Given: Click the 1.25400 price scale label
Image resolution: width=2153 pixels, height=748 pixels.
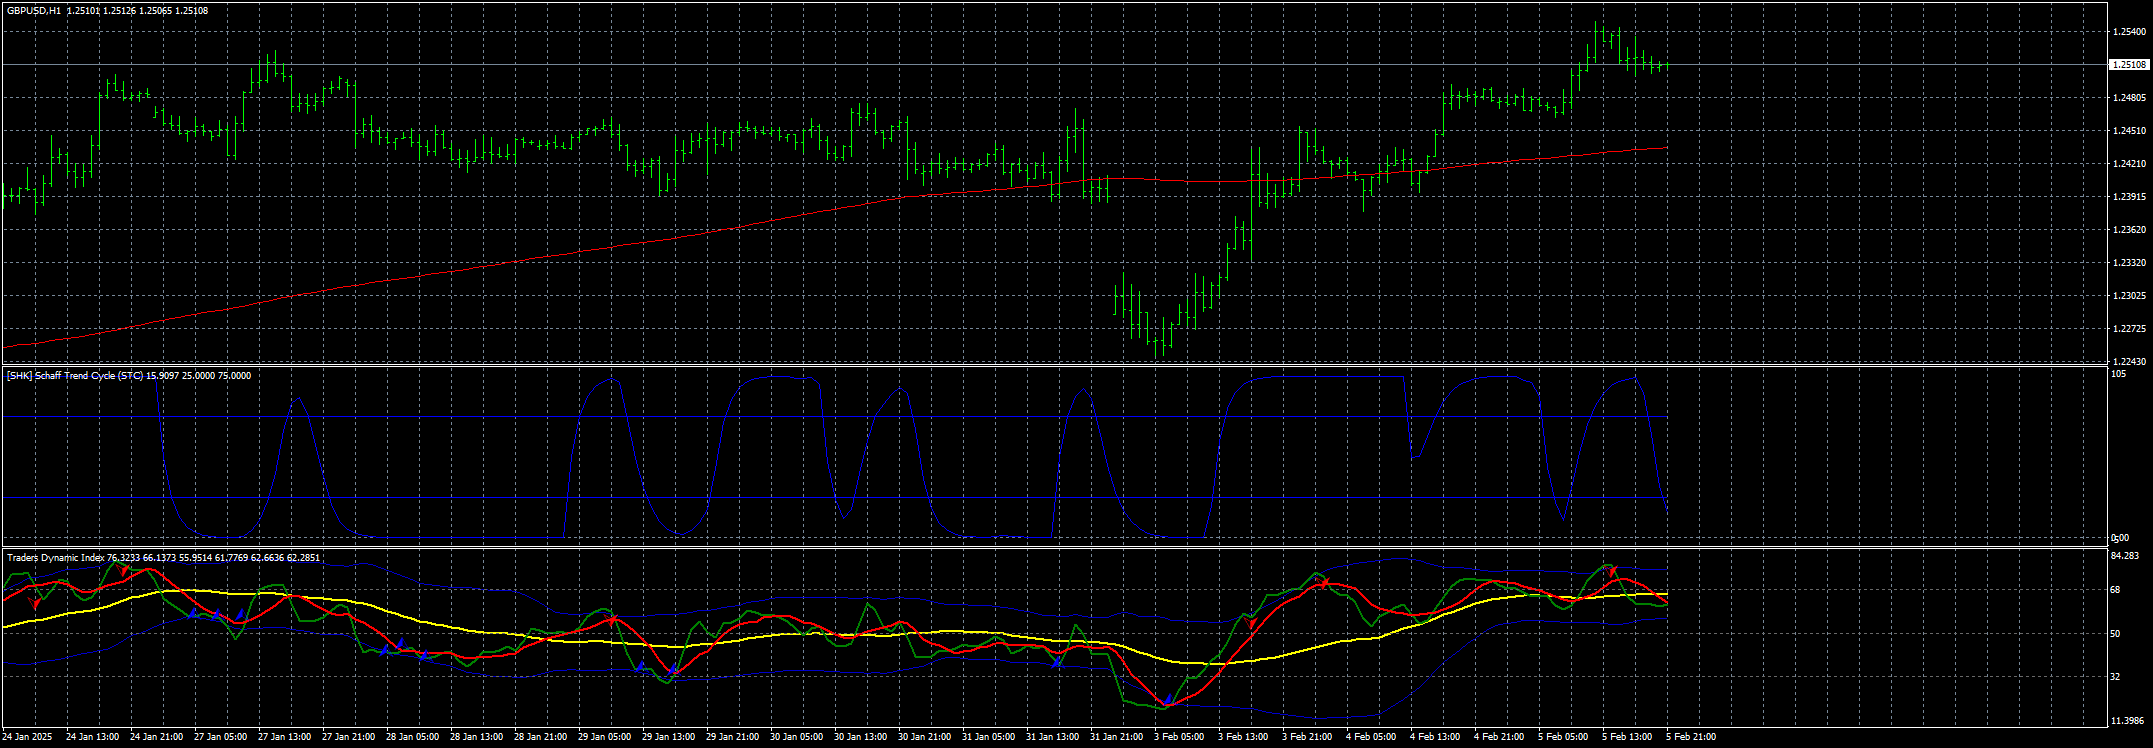Looking at the screenshot, I should [x=2129, y=32].
